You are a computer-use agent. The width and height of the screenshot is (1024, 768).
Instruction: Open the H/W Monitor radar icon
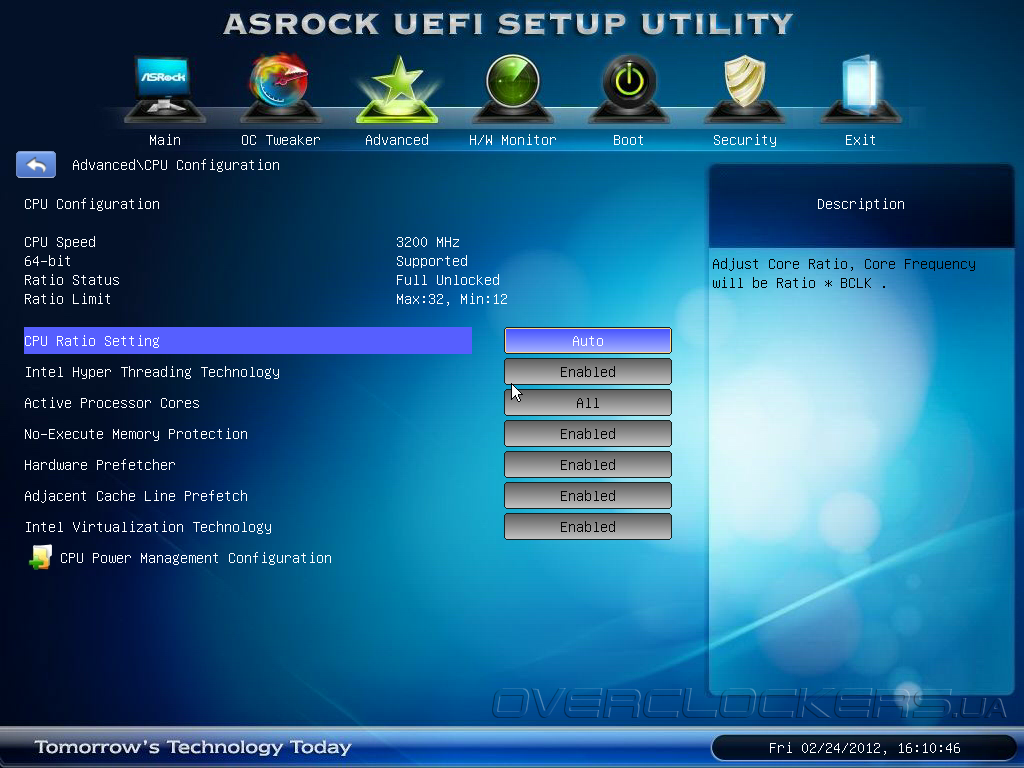513,88
